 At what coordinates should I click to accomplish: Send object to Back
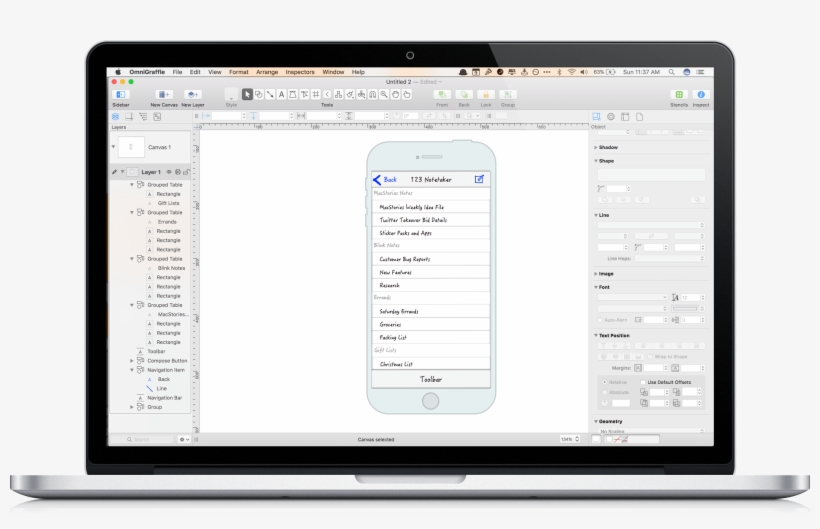coord(464,95)
